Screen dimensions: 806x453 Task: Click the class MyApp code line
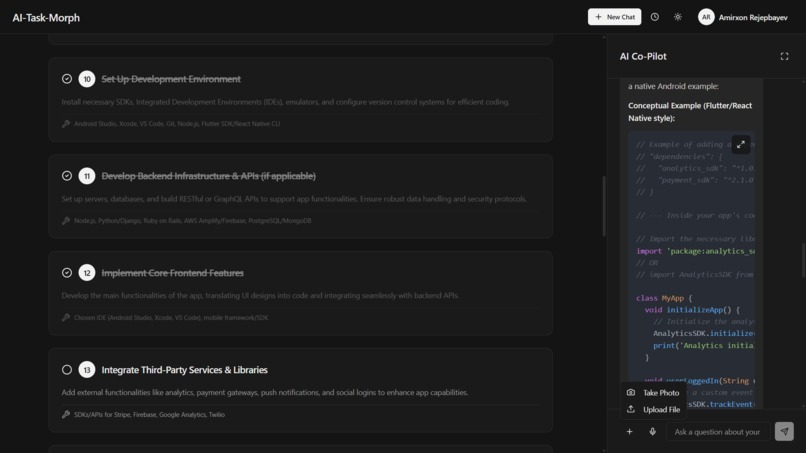pos(664,298)
